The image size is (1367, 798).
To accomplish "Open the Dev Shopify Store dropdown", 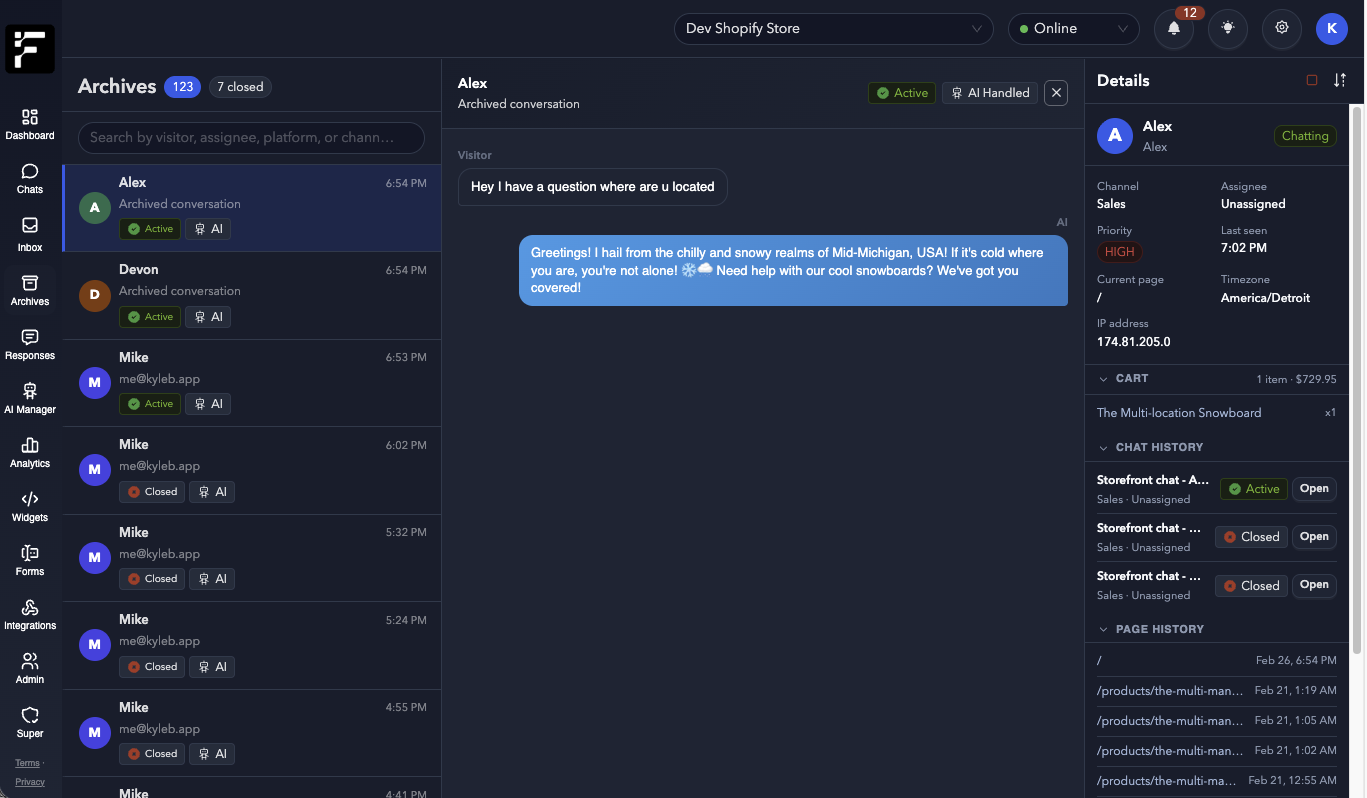I will point(833,29).
